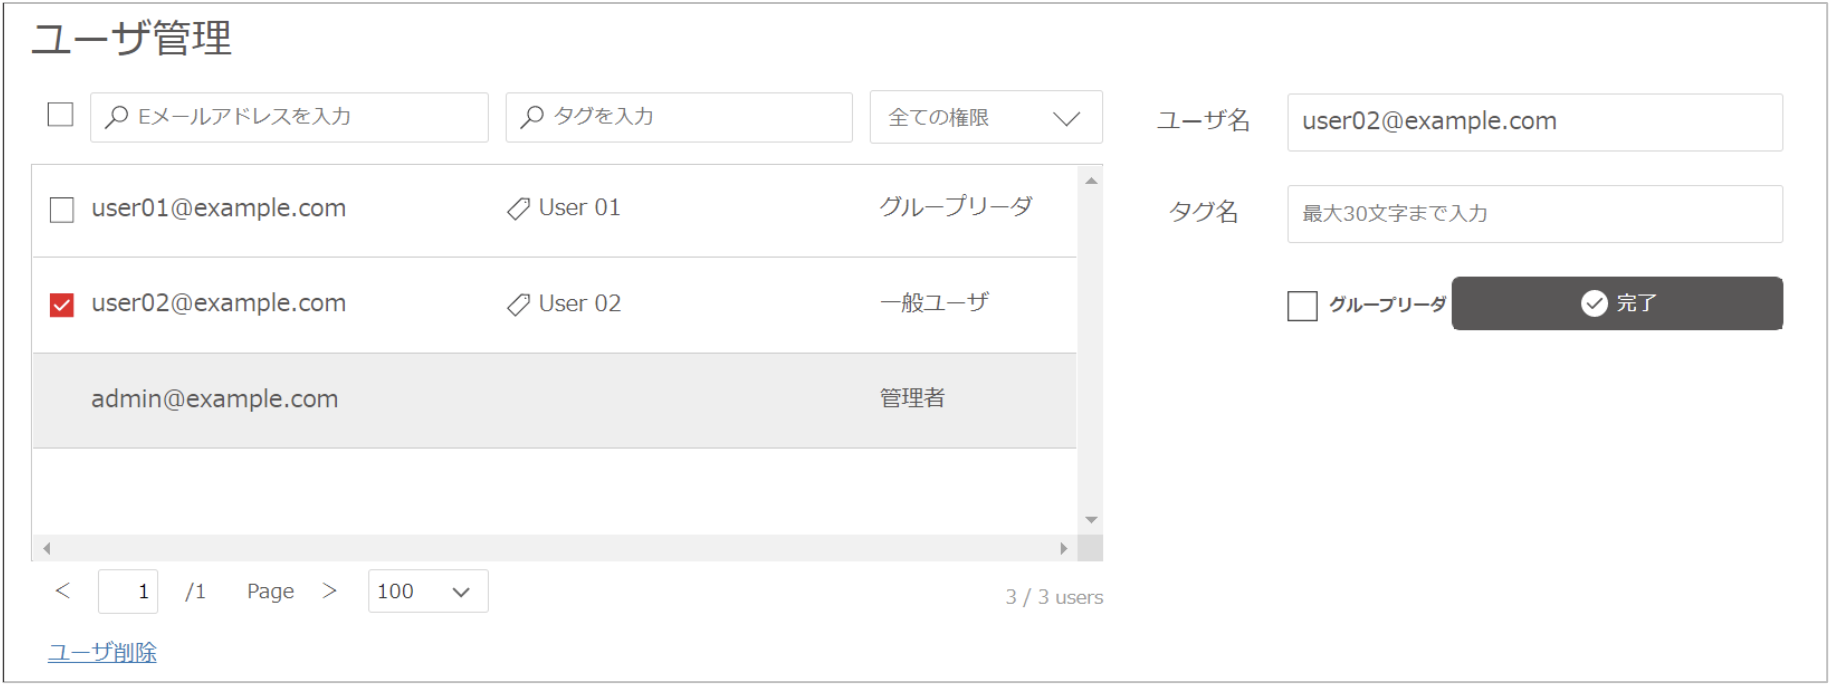1830x686 pixels.
Task: Click the page number input box
Action: (x=128, y=591)
